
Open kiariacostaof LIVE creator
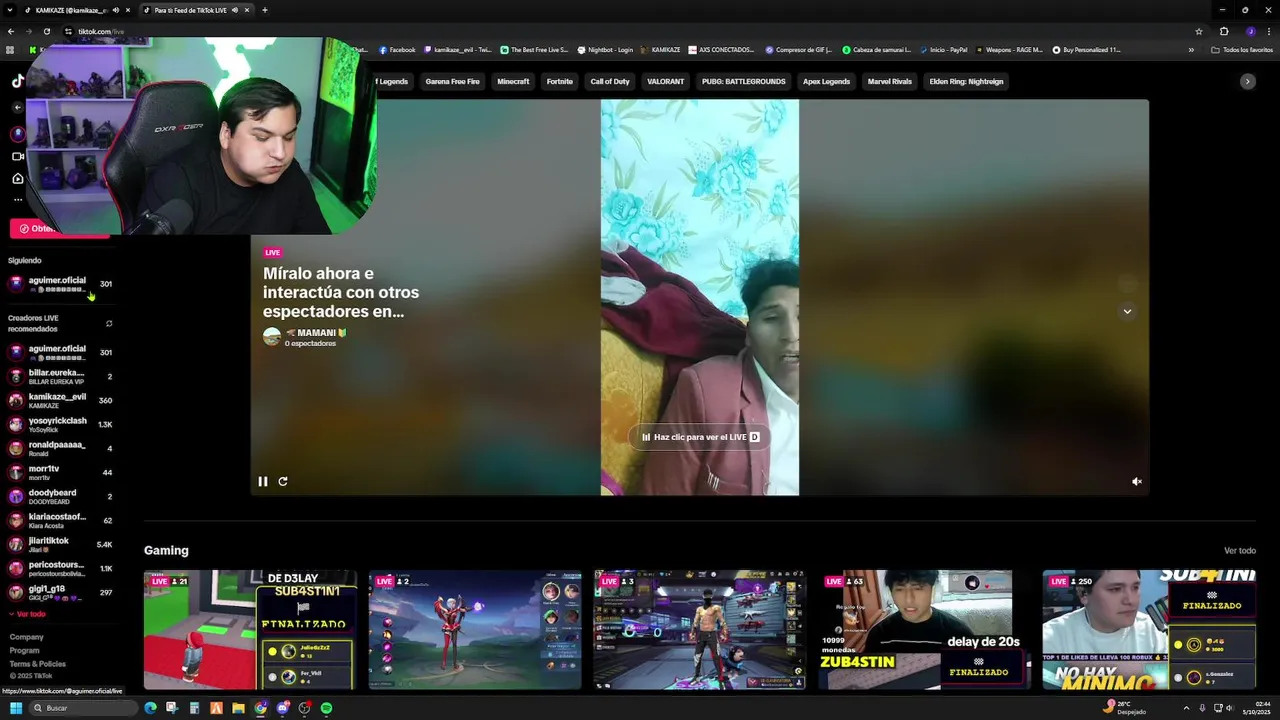(60, 520)
